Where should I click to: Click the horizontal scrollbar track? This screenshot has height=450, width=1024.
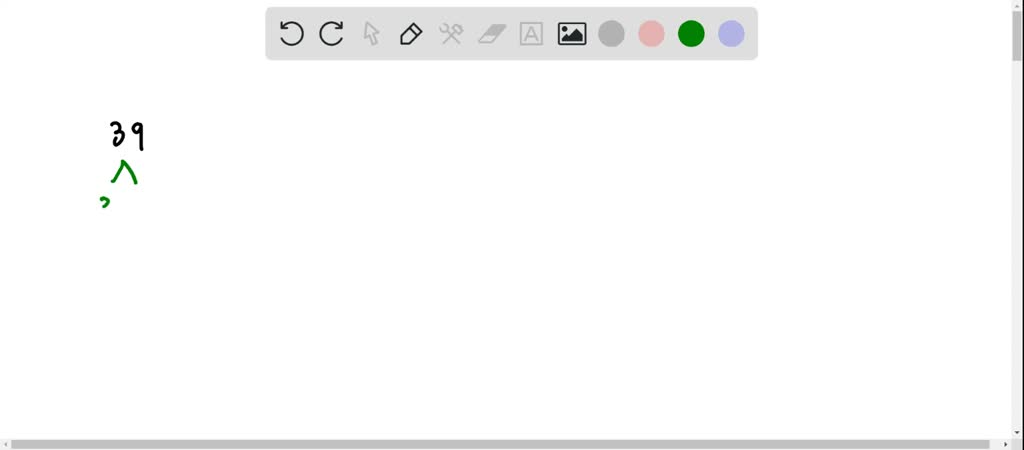click(505, 445)
